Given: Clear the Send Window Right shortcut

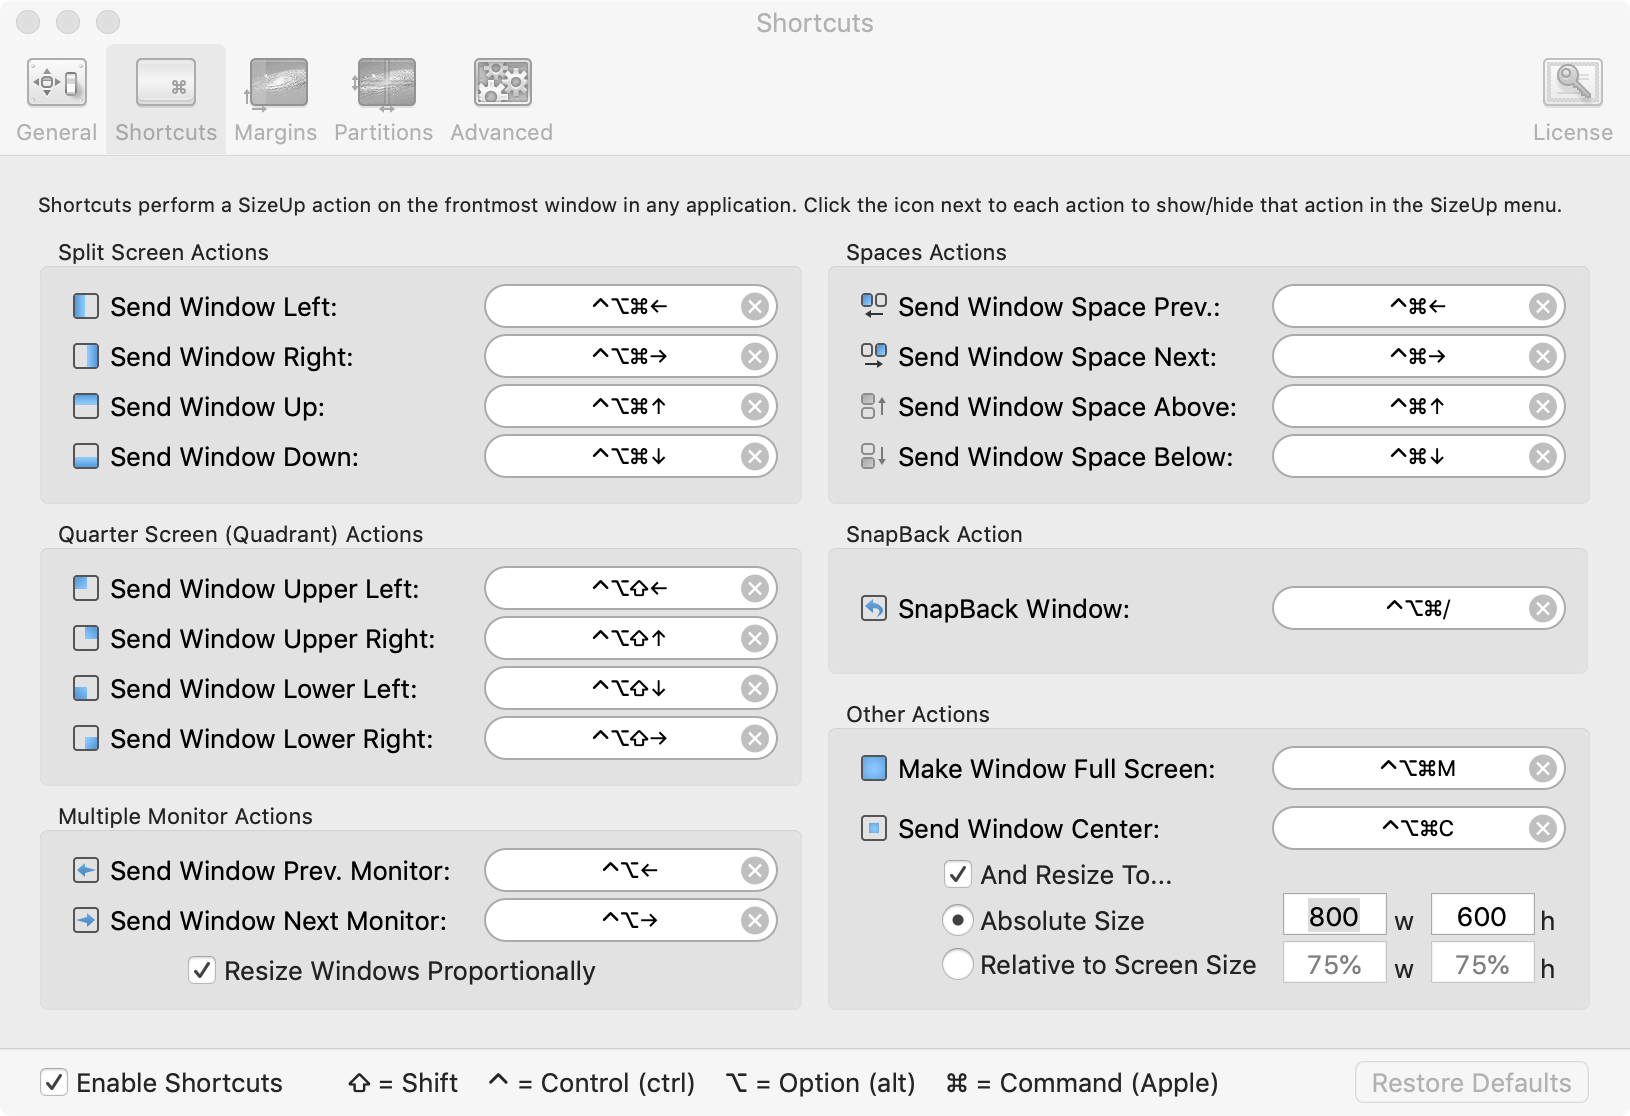Looking at the screenshot, I should tap(755, 356).
